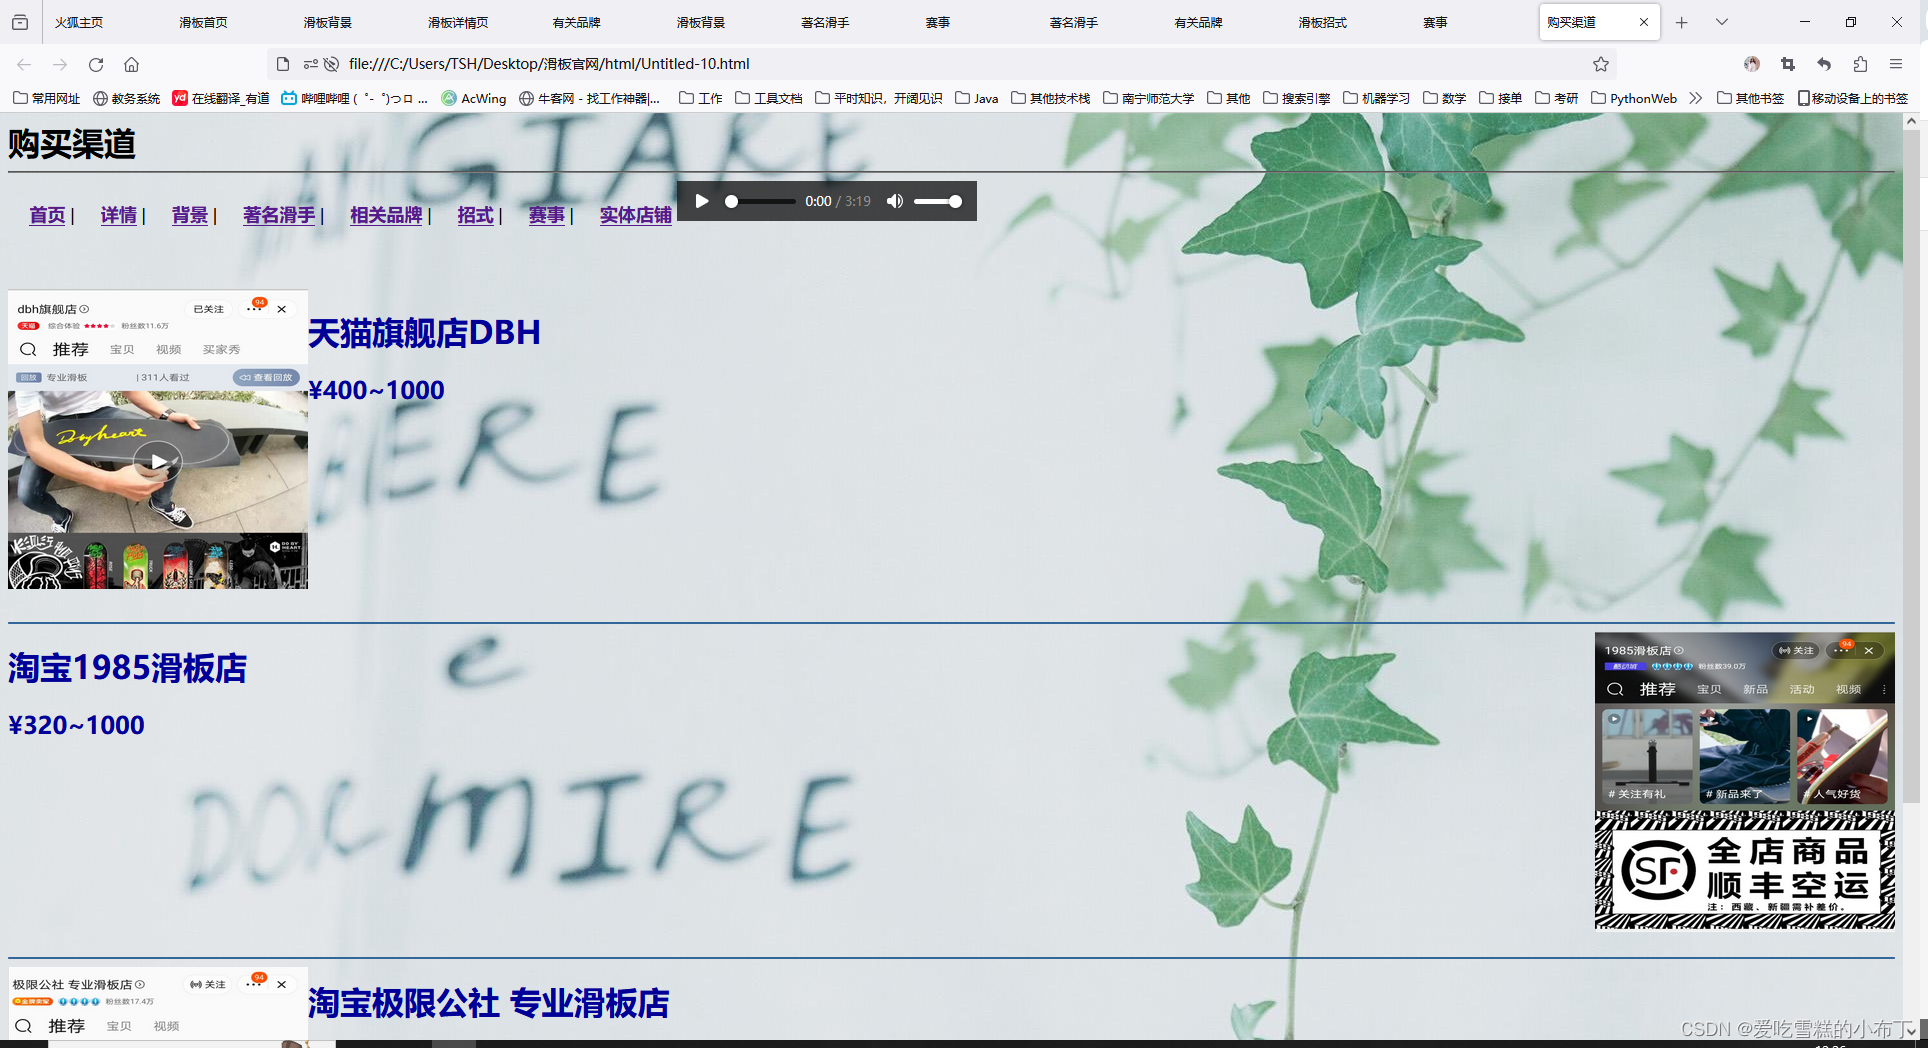The image size is (1928, 1048).
Task: Click the 天猫旗舰店DBH heading
Action: [424, 332]
